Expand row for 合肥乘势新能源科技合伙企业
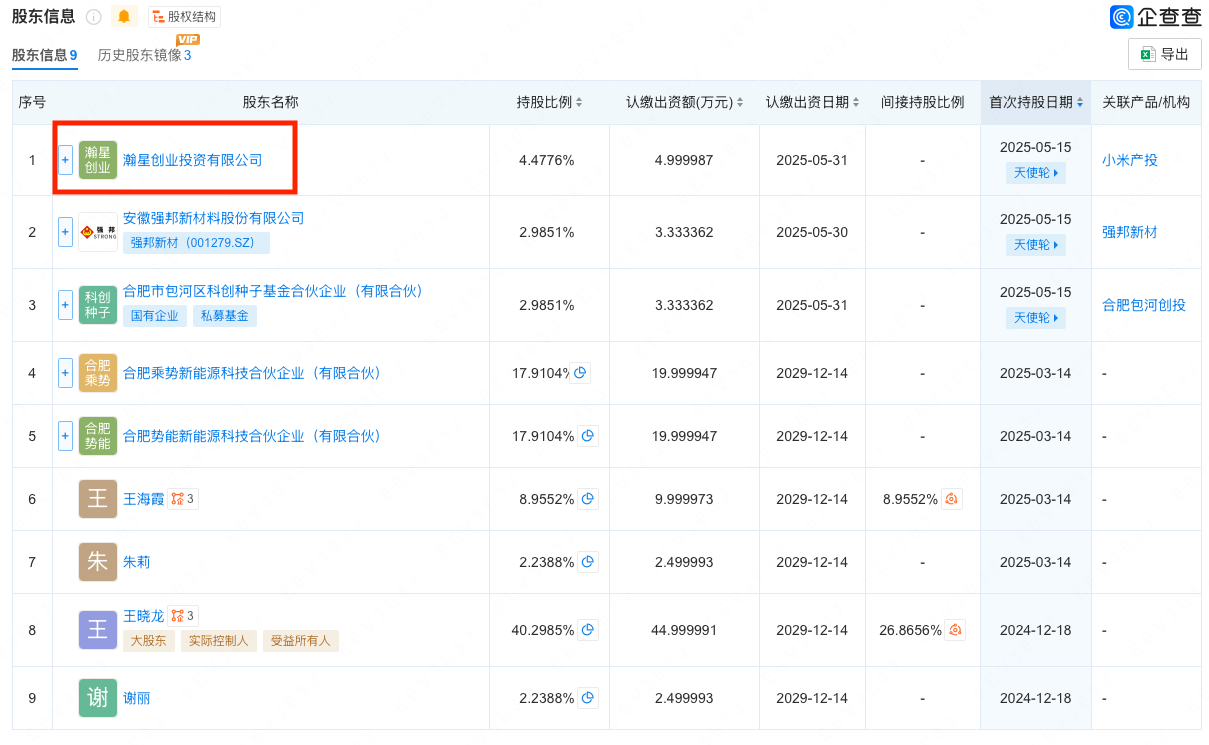The height and width of the screenshot is (745, 1209). click(65, 373)
